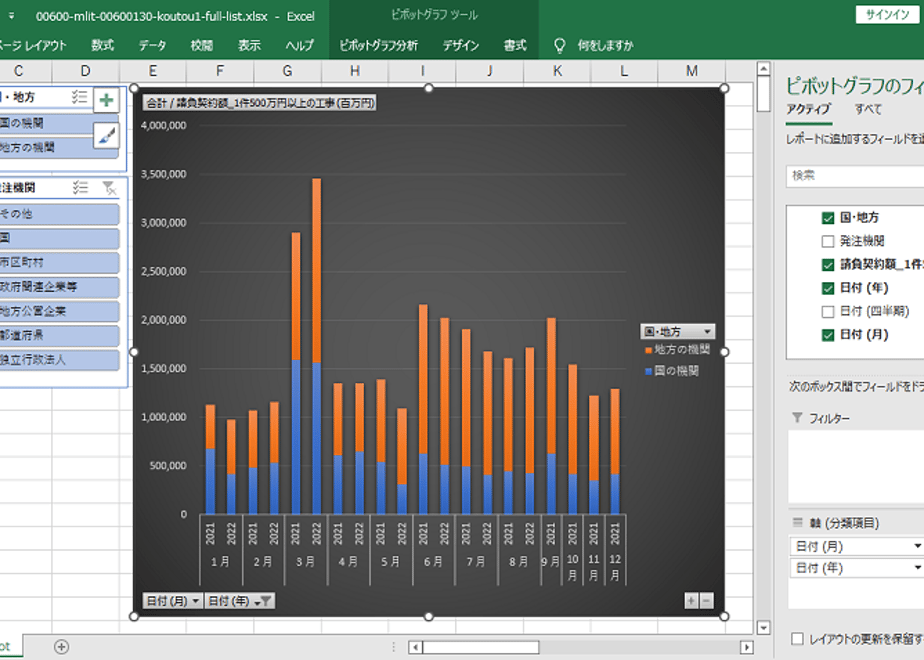Expand 日付 (年) axis field dropdown in pane
This screenshot has height=660, width=924.
[917, 567]
